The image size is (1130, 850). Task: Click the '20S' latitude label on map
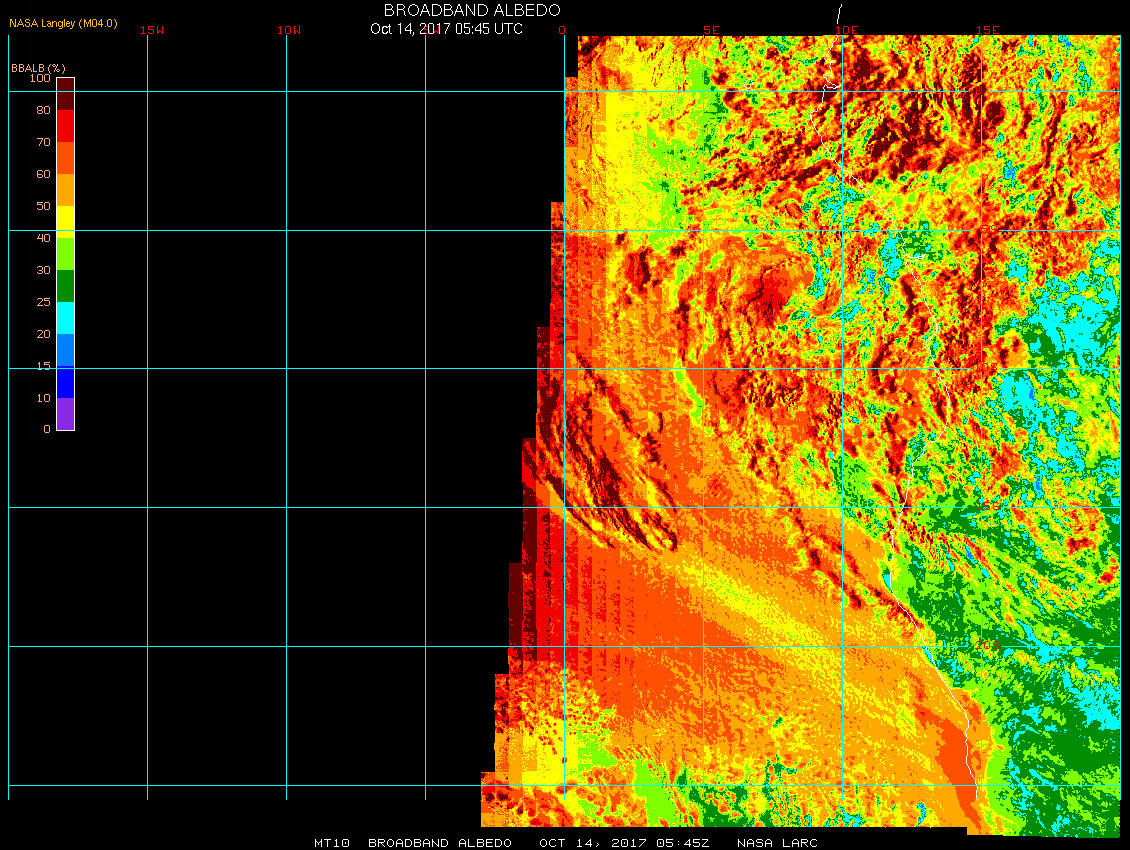[988, 645]
